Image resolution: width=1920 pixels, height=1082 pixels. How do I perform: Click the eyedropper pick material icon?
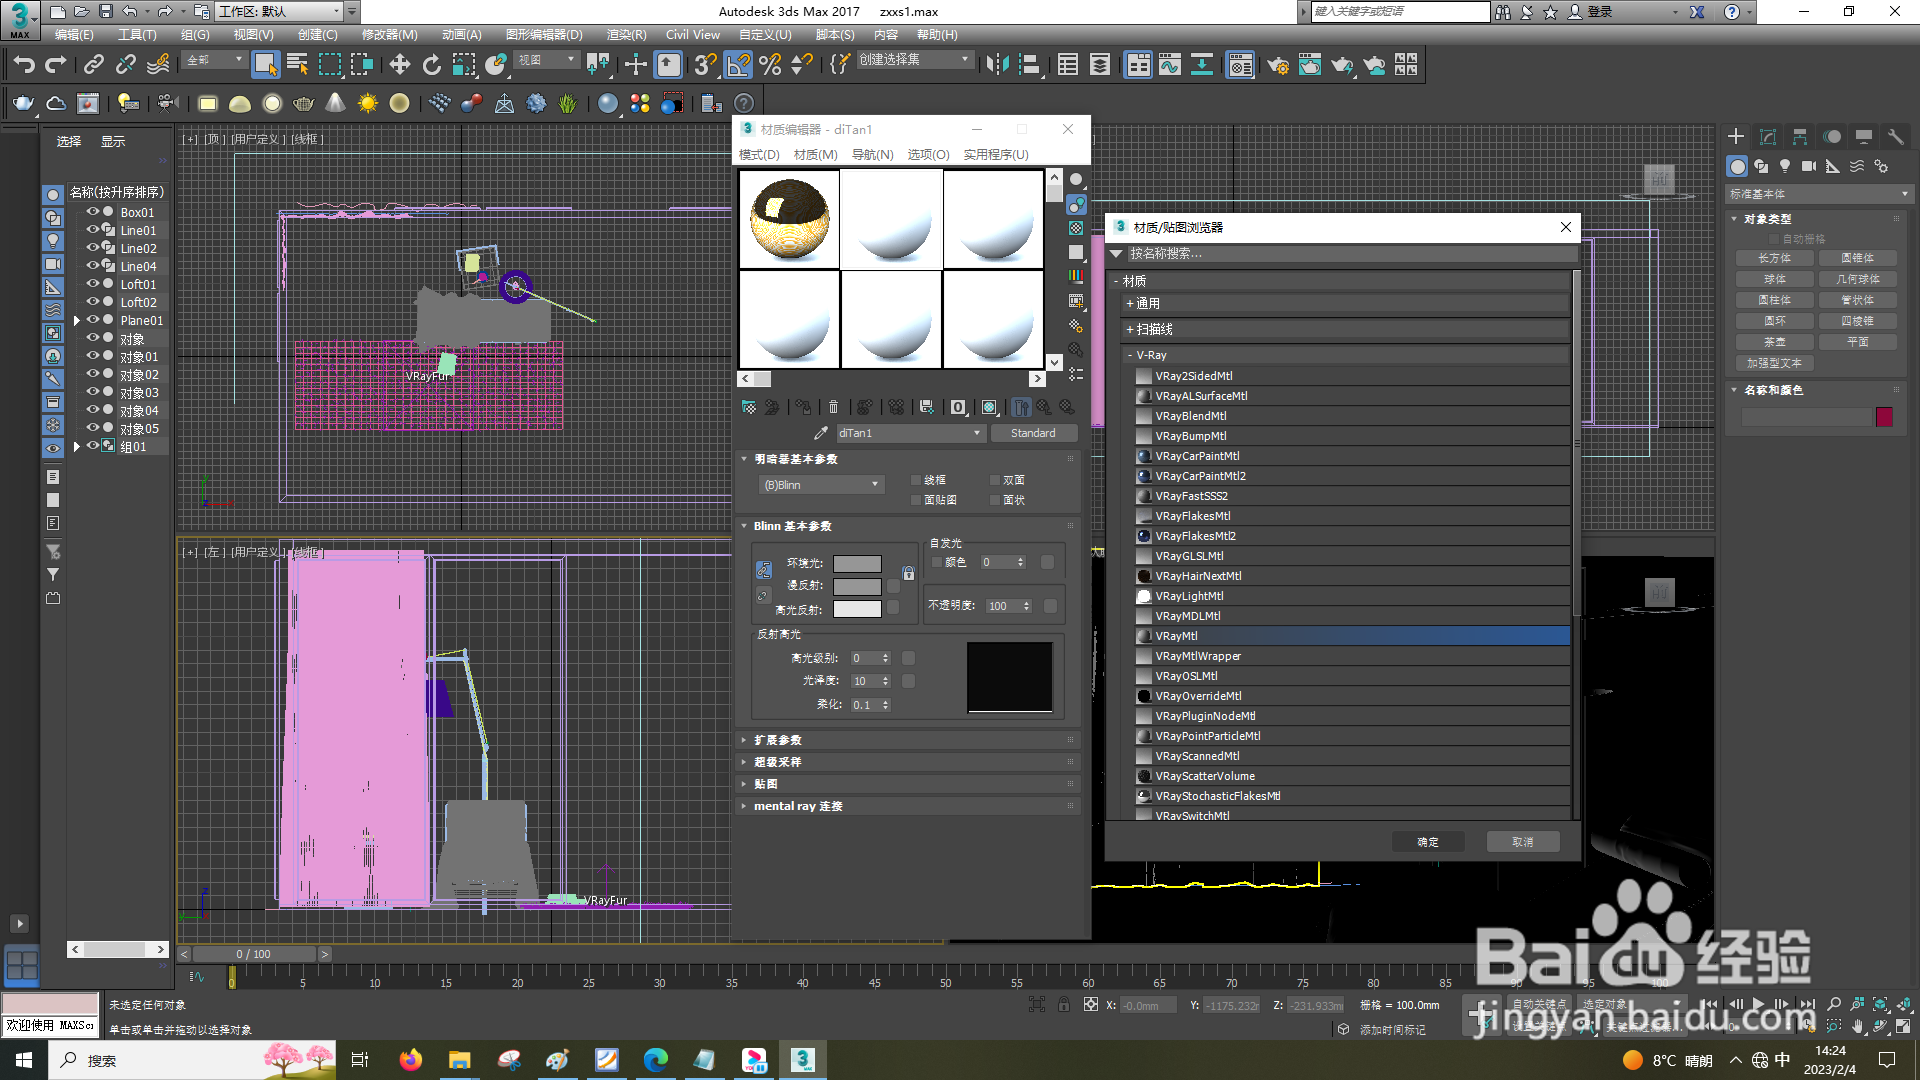[x=821, y=433]
